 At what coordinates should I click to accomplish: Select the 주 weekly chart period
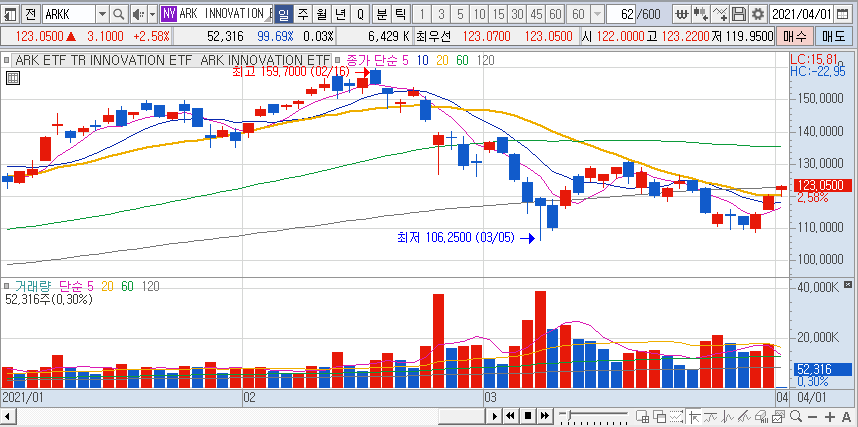303,14
